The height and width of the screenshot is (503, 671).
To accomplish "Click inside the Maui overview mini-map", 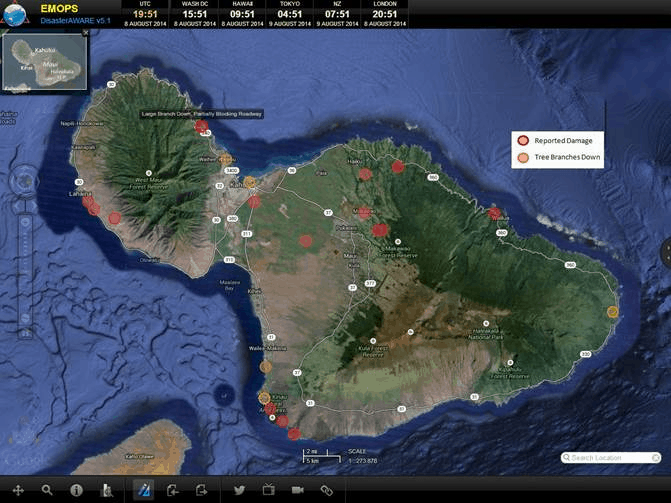I will (45, 64).
